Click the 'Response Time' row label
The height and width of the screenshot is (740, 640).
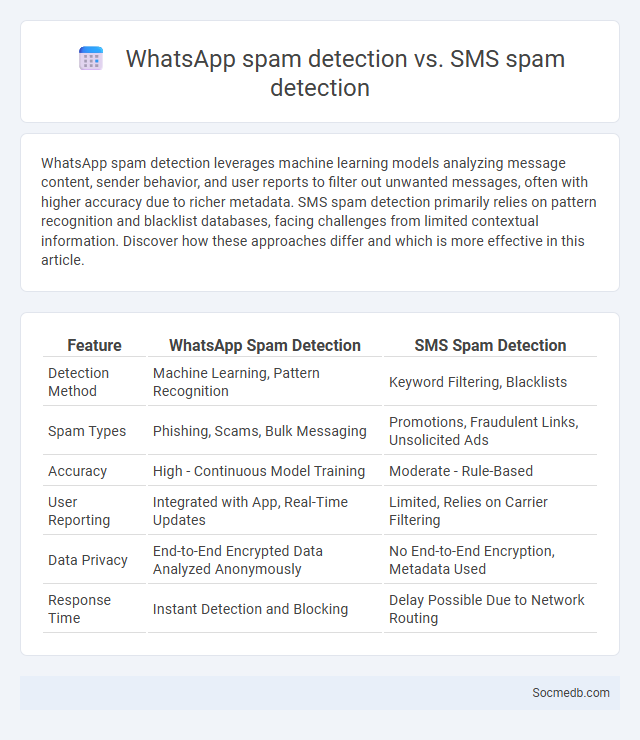(94, 609)
